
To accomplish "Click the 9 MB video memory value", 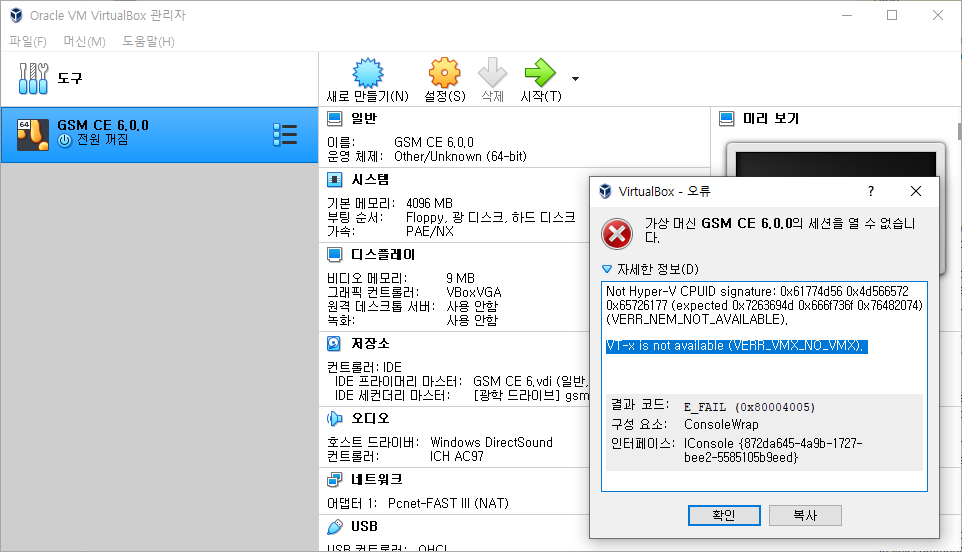I will click(461, 278).
